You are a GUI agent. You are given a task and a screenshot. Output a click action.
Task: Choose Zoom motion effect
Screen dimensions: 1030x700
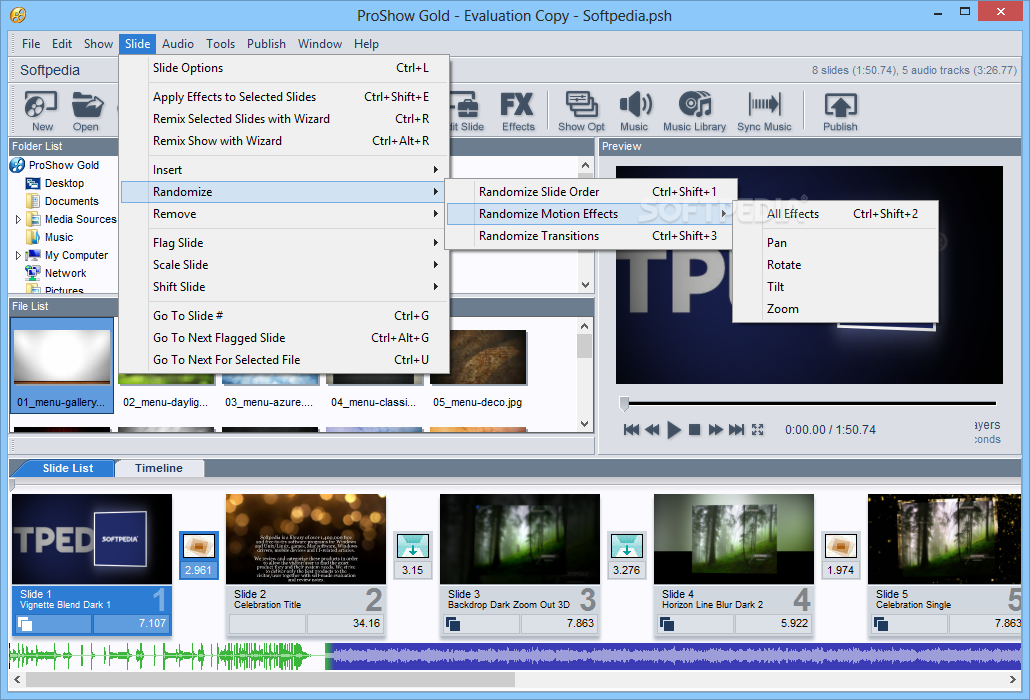tap(836, 309)
